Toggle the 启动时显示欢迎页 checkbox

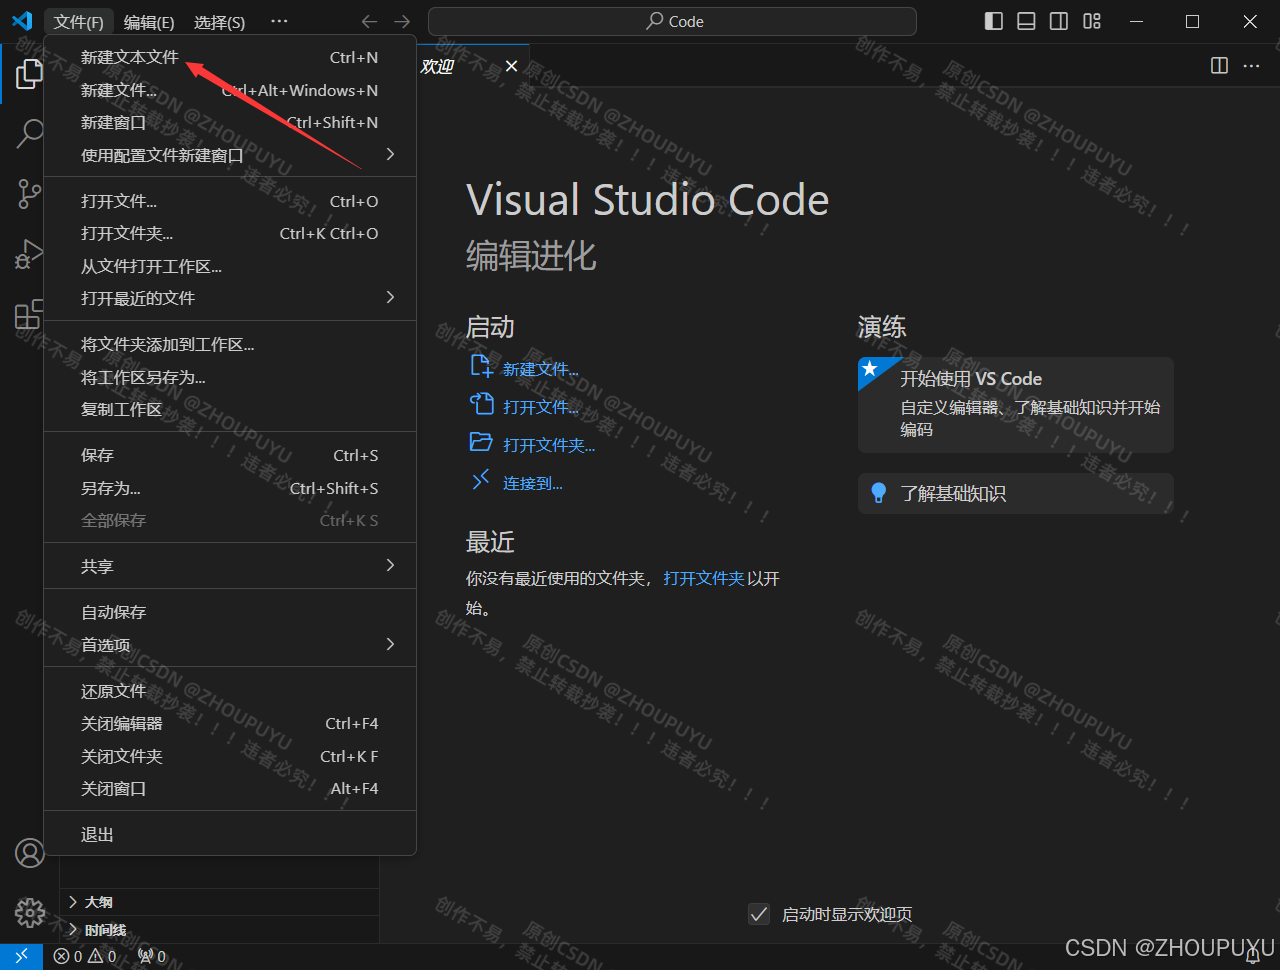pos(759,914)
